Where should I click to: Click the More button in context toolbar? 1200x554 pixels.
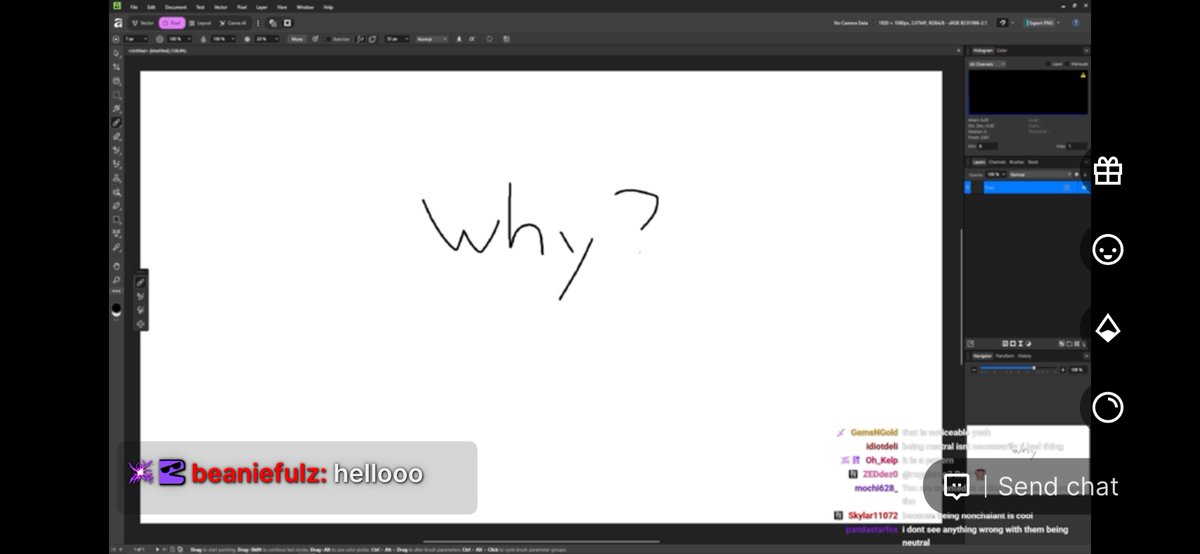[x=297, y=39]
